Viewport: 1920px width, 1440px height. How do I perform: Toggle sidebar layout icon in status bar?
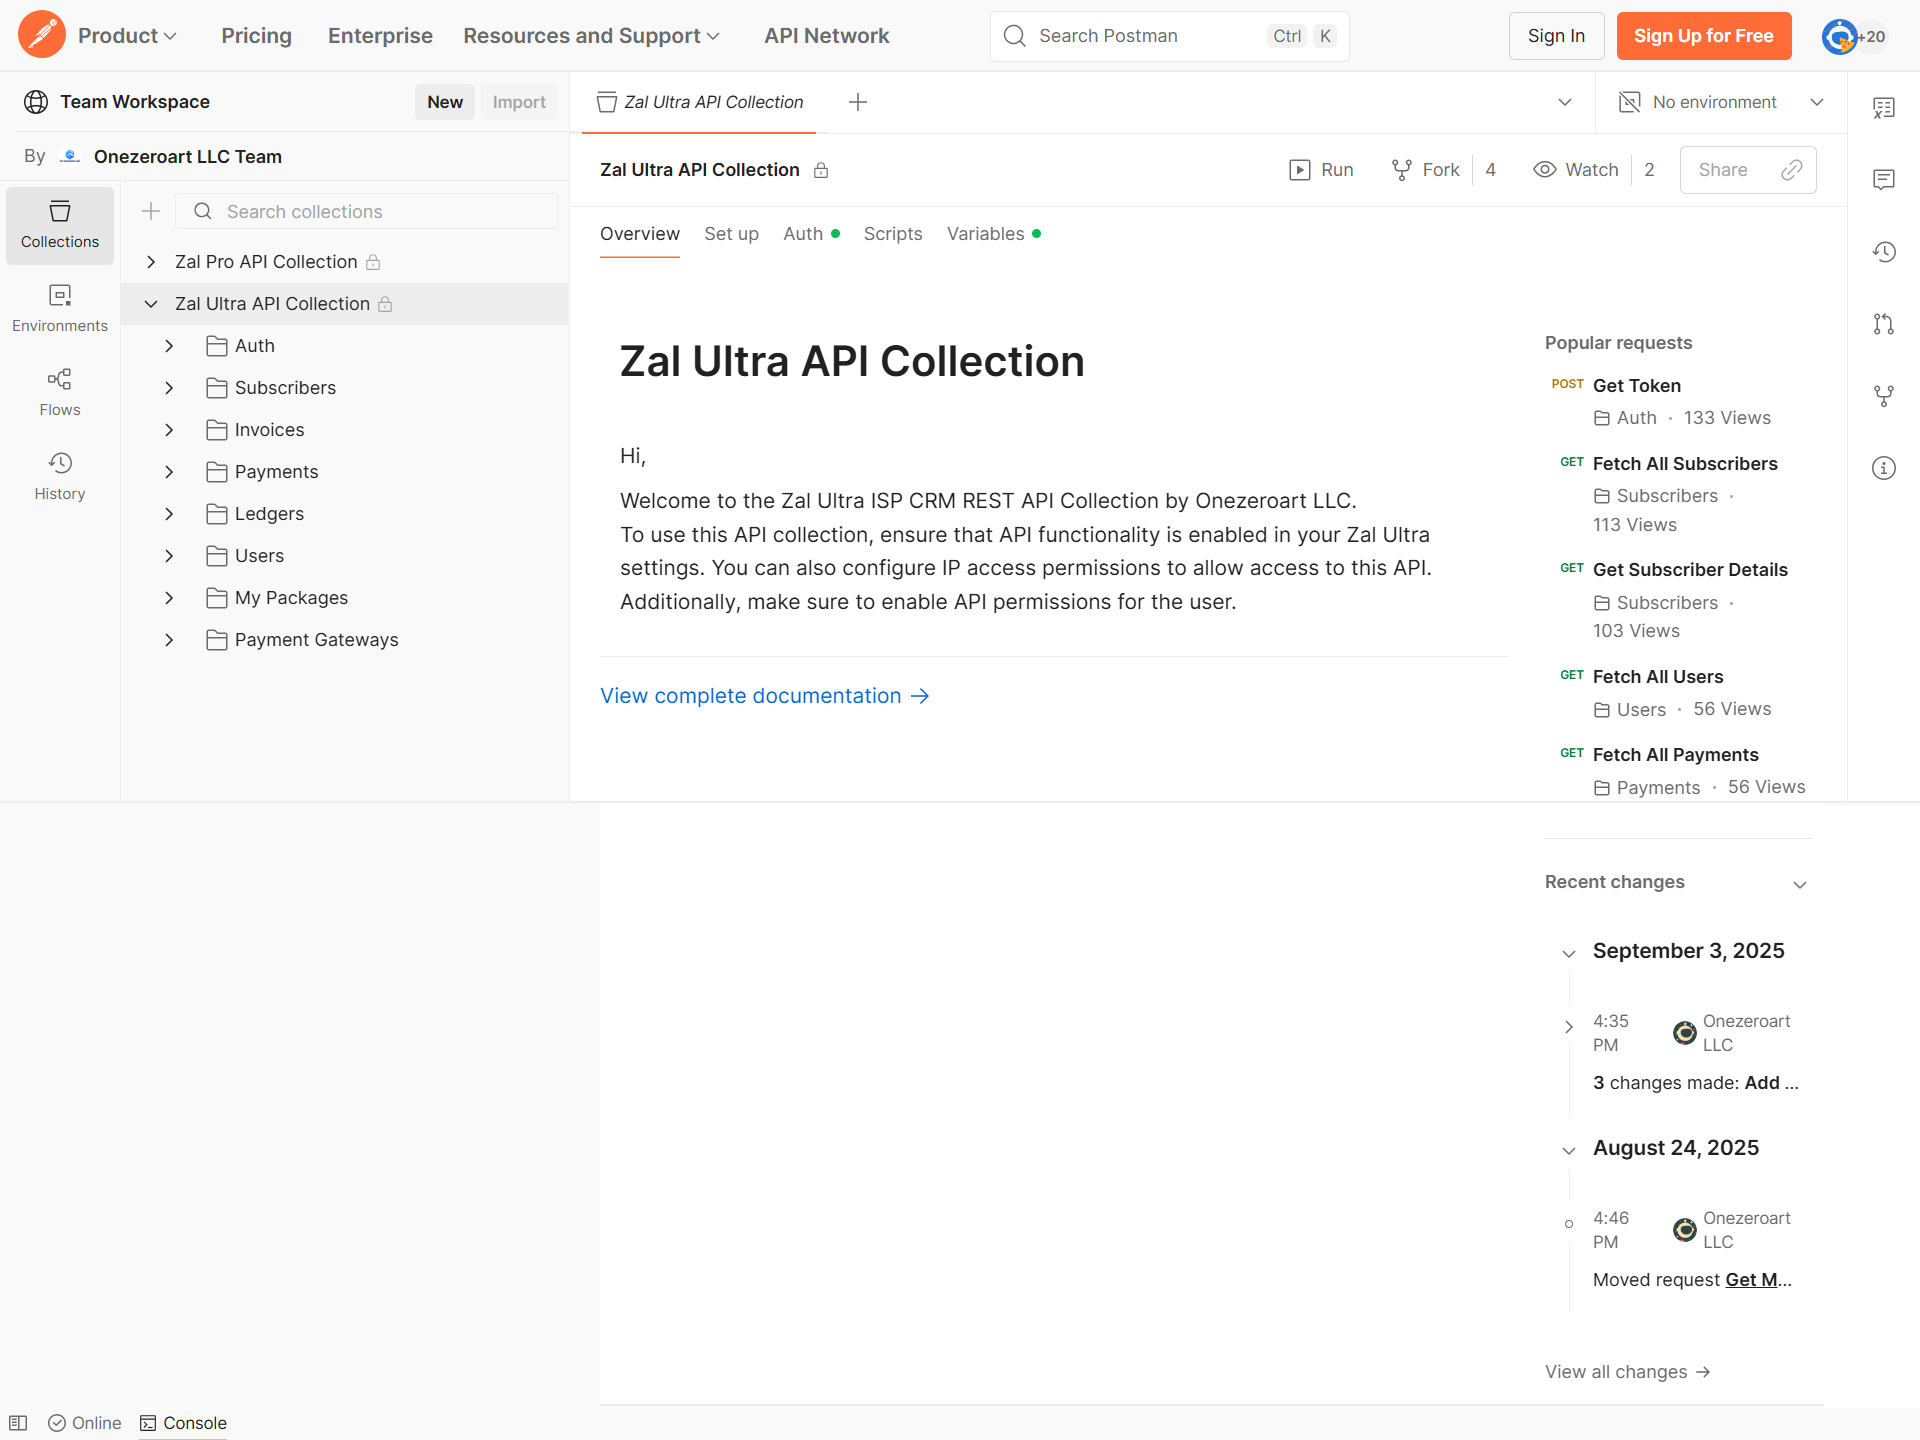coord(18,1423)
